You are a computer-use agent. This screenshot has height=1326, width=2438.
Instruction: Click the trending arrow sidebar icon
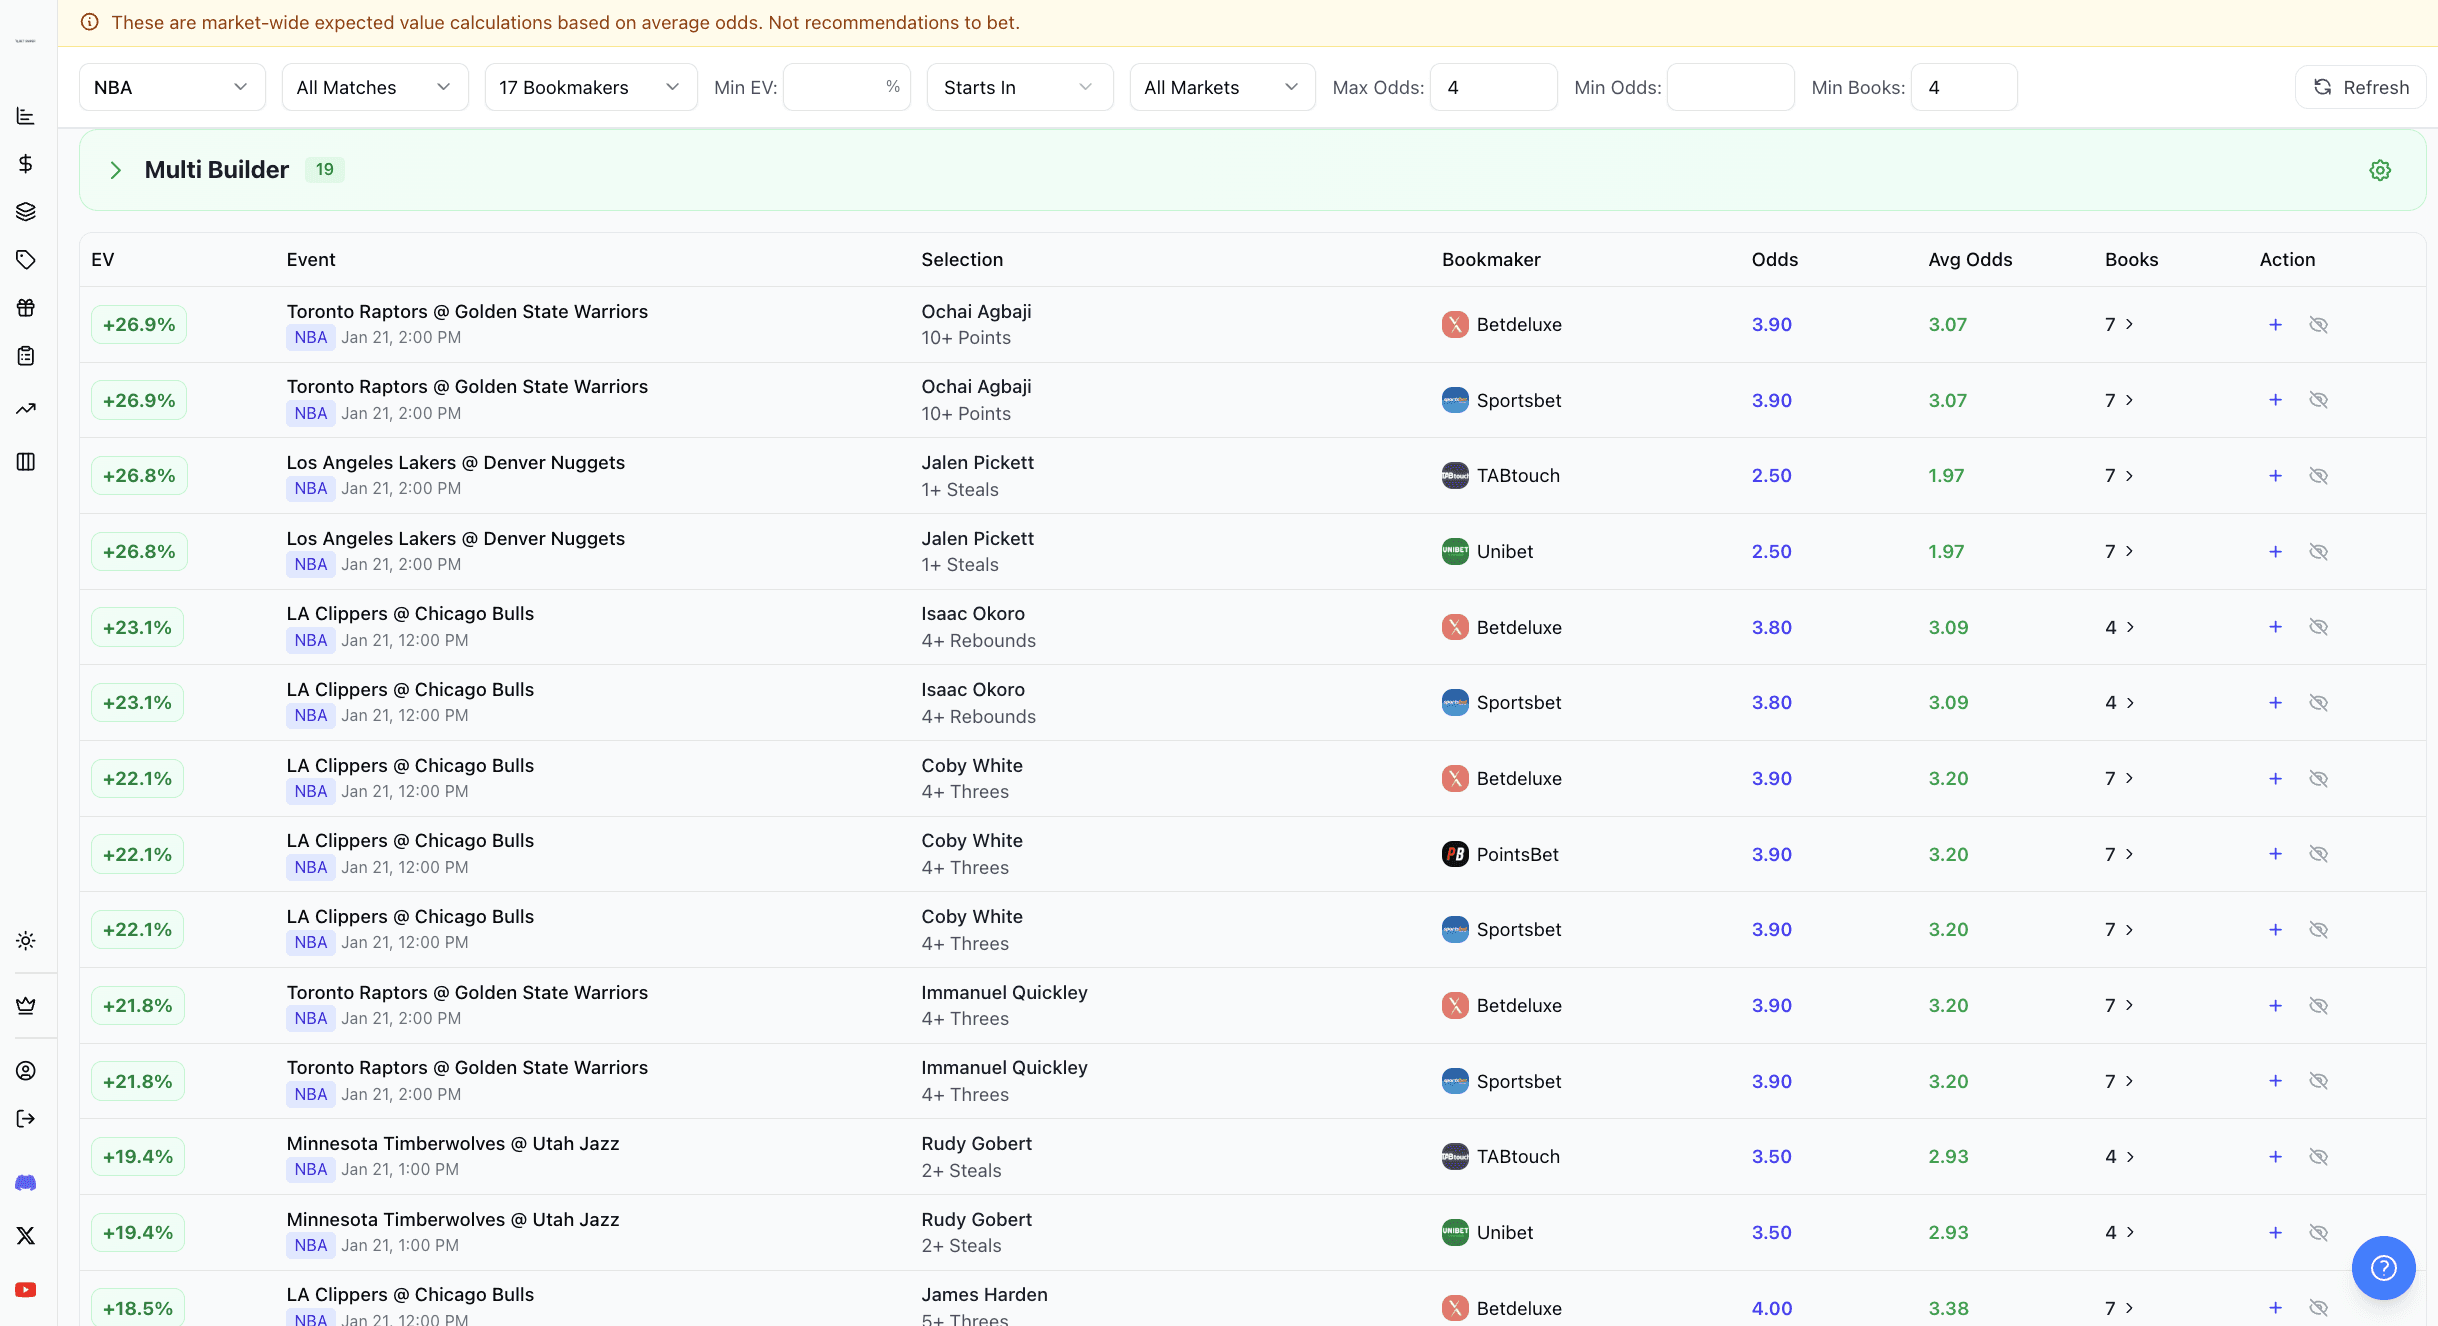[x=26, y=408]
